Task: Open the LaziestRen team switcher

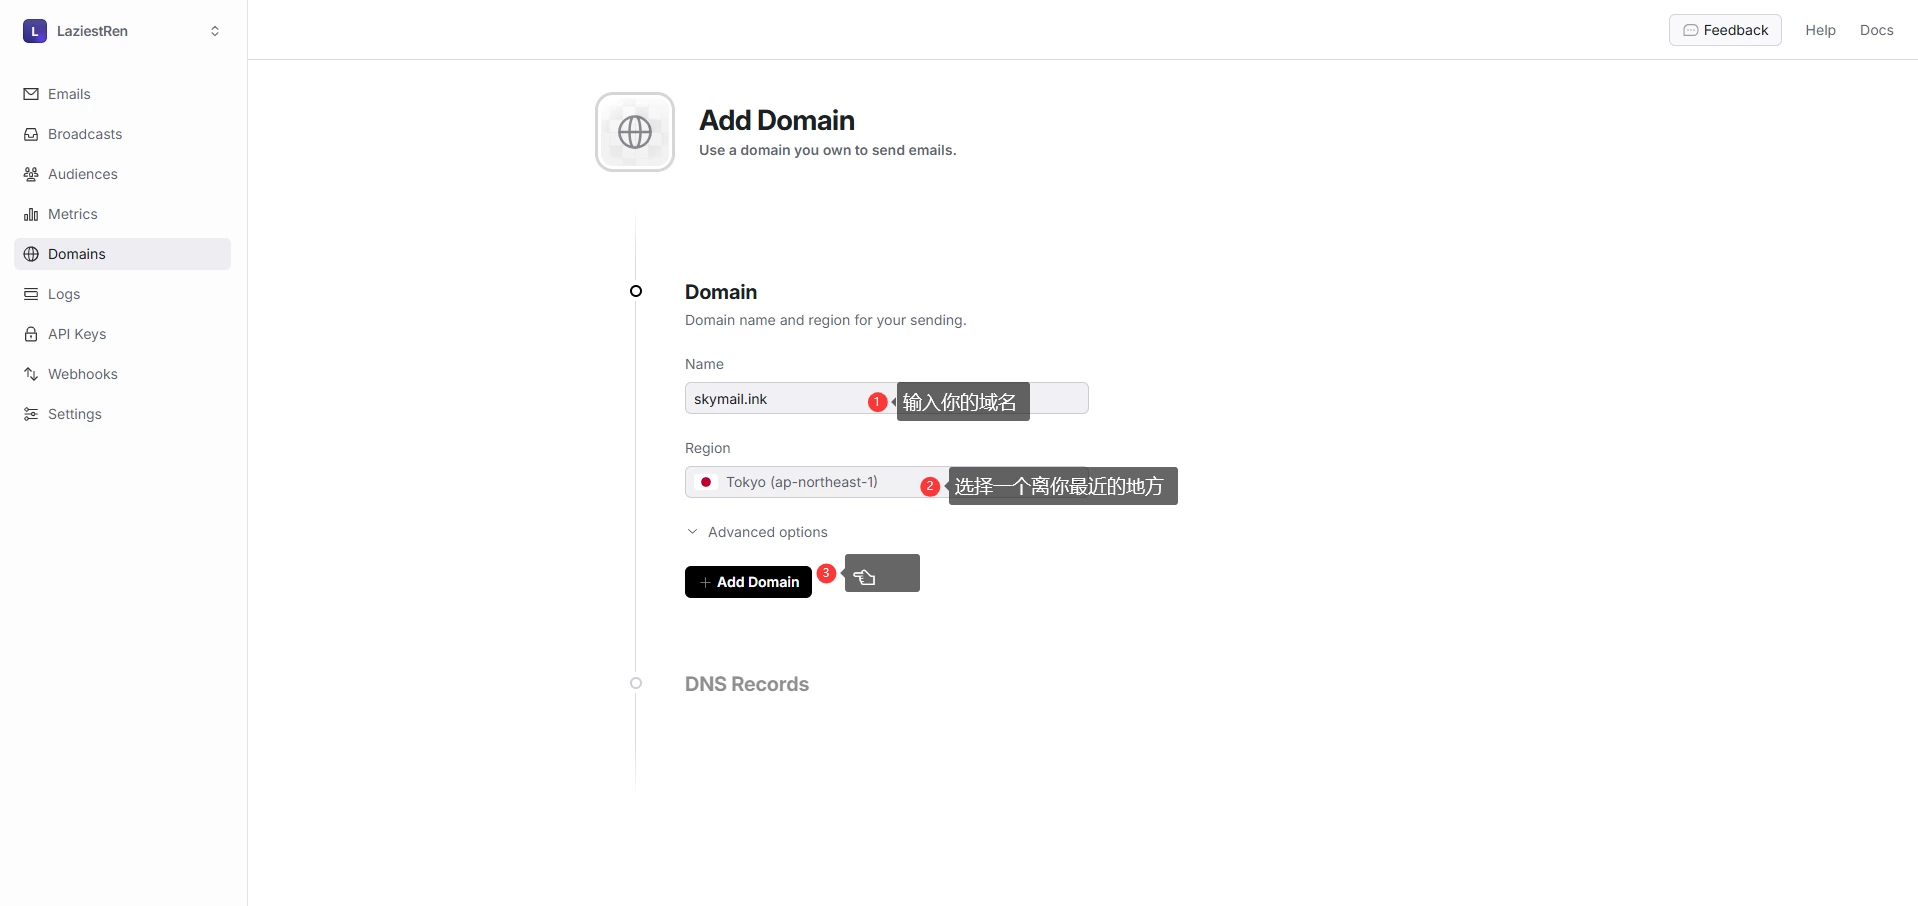Action: coord(122,31)
